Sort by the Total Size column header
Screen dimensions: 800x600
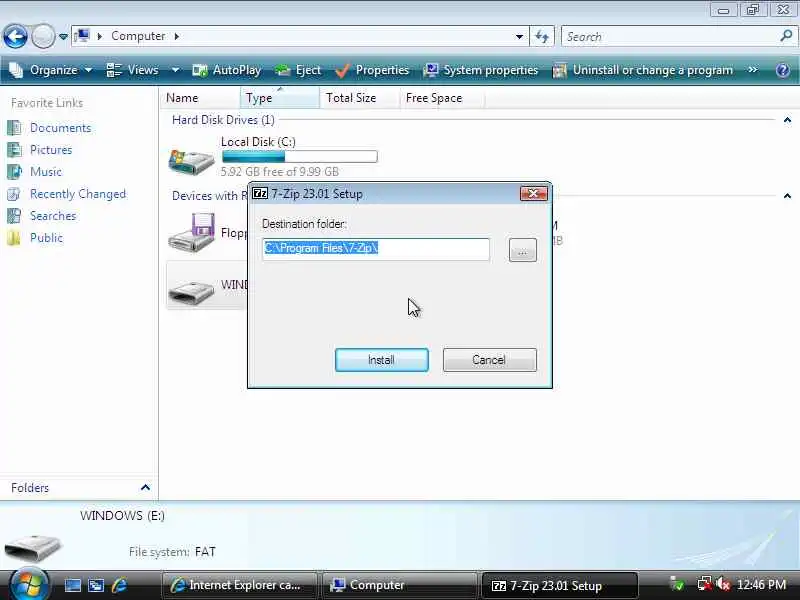[x=359, y=98]
